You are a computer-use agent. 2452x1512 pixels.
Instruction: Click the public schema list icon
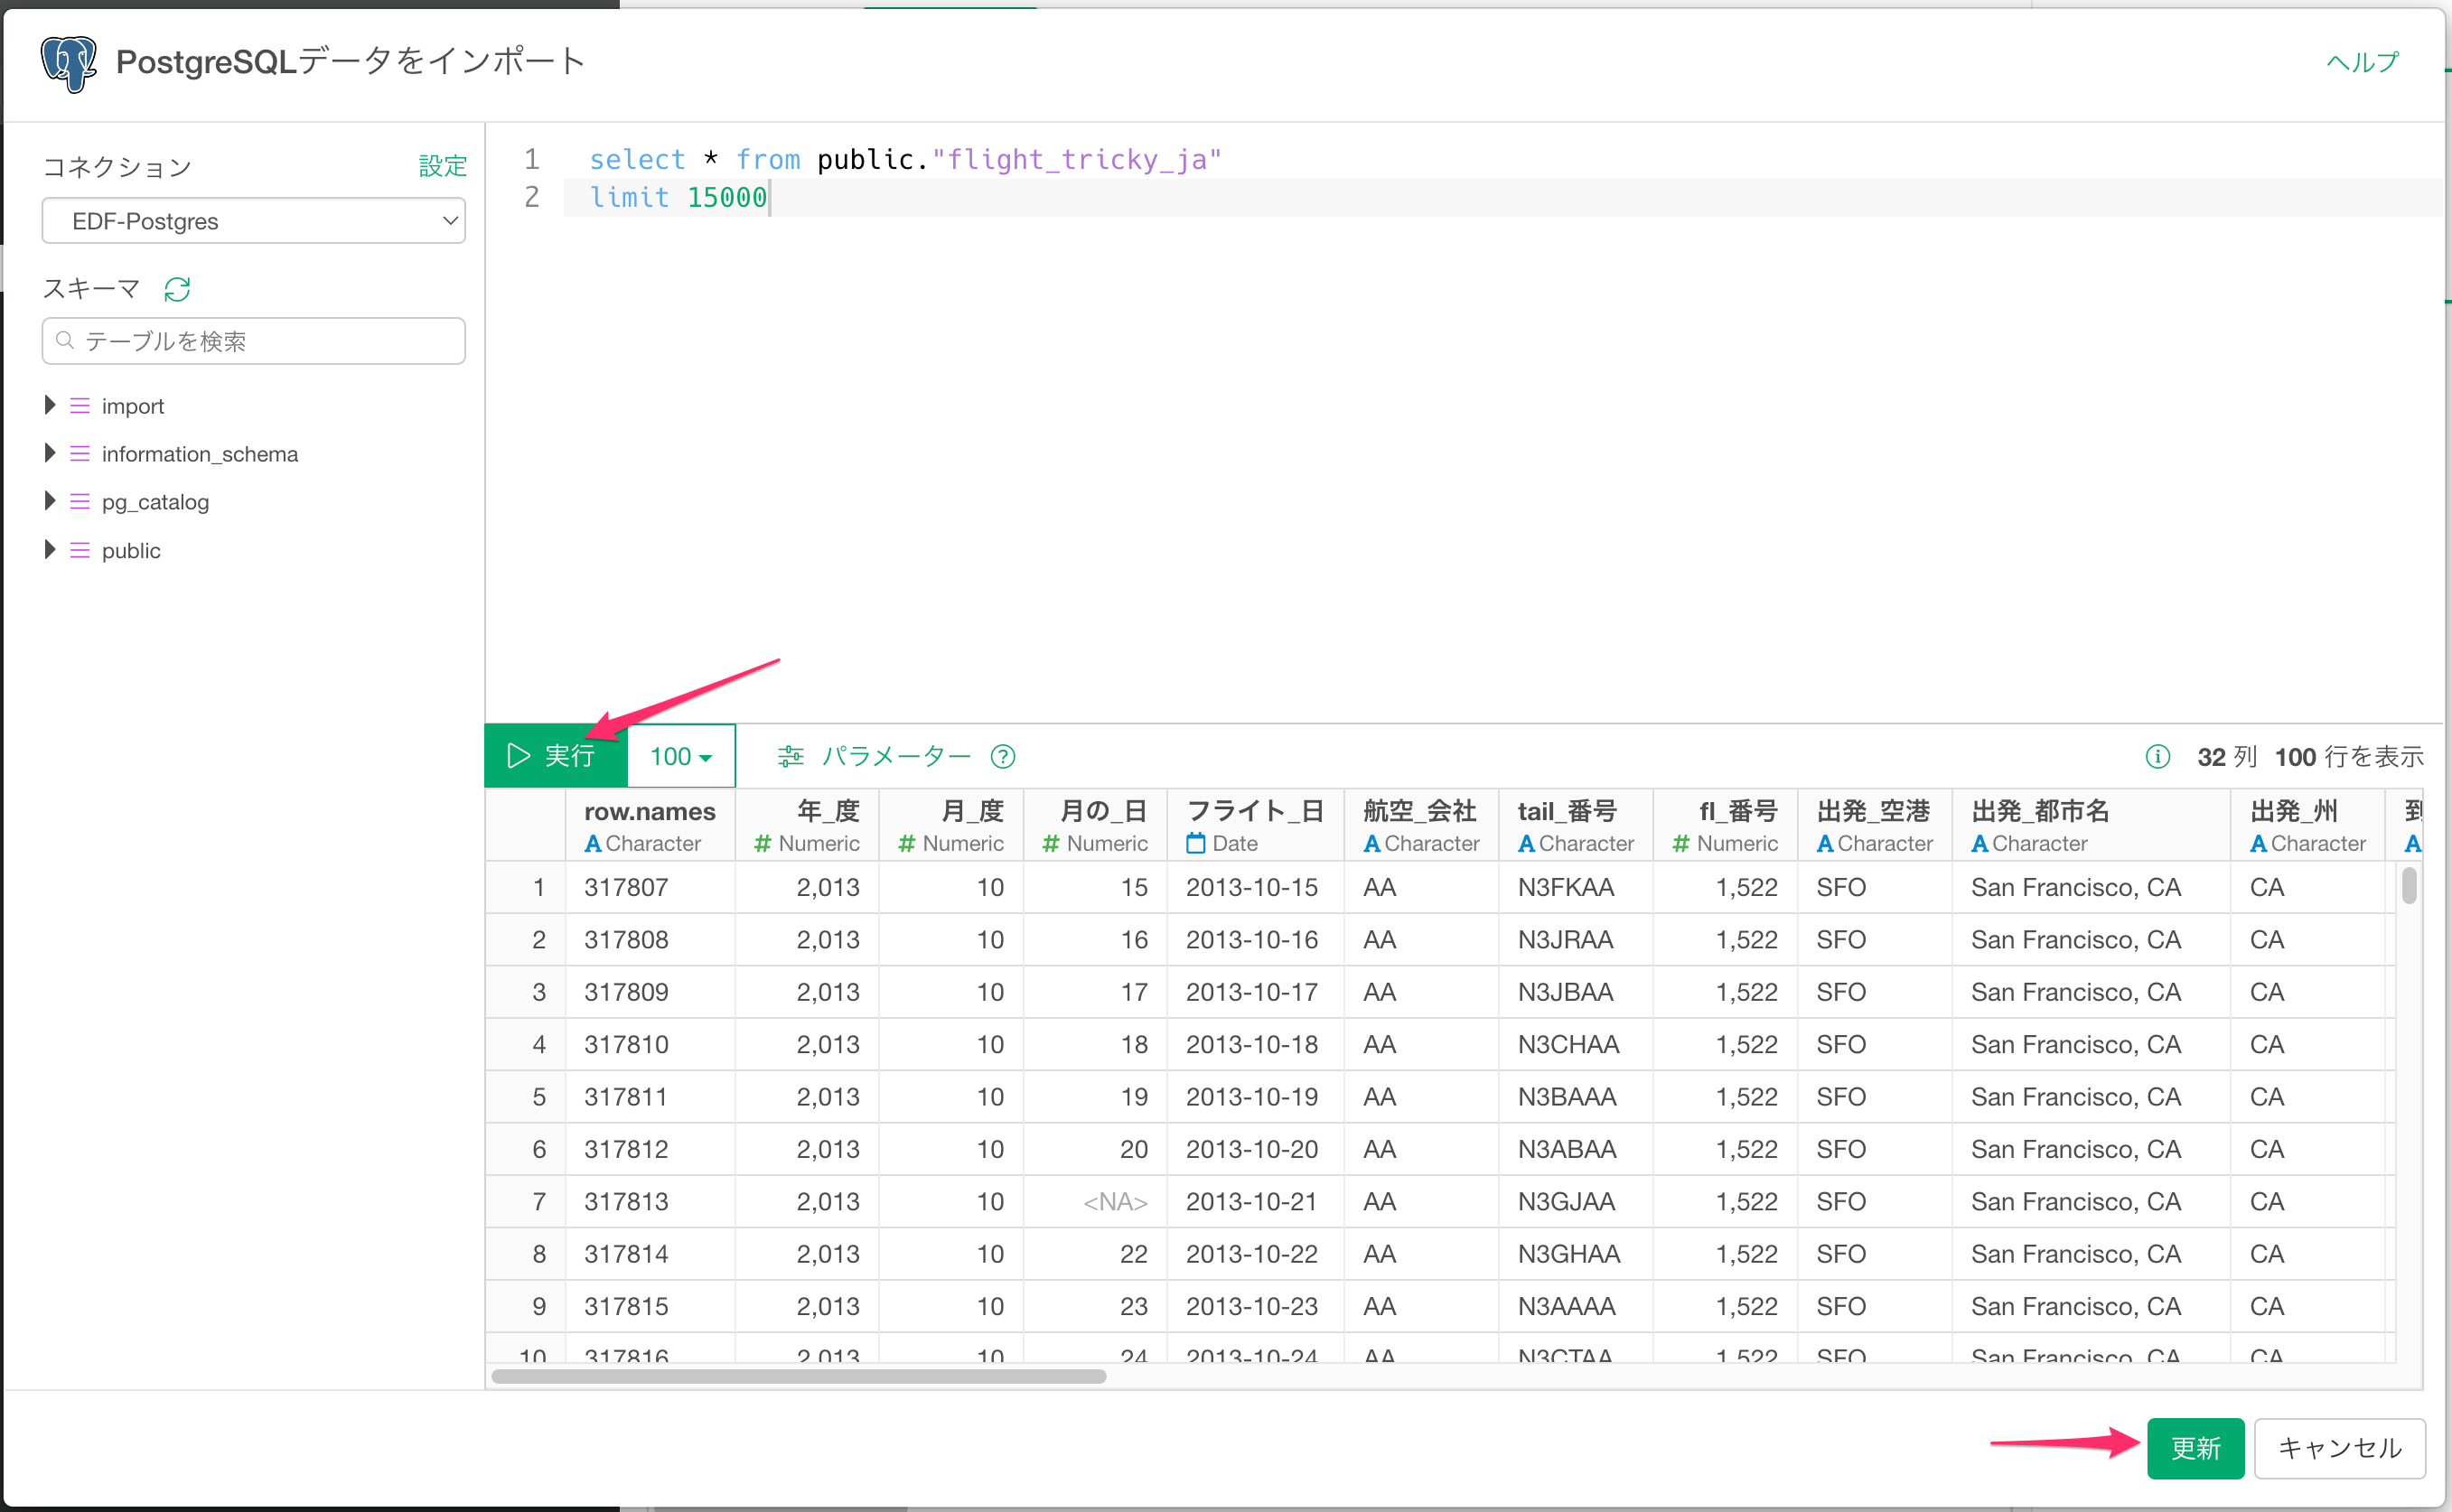point(80,550)
